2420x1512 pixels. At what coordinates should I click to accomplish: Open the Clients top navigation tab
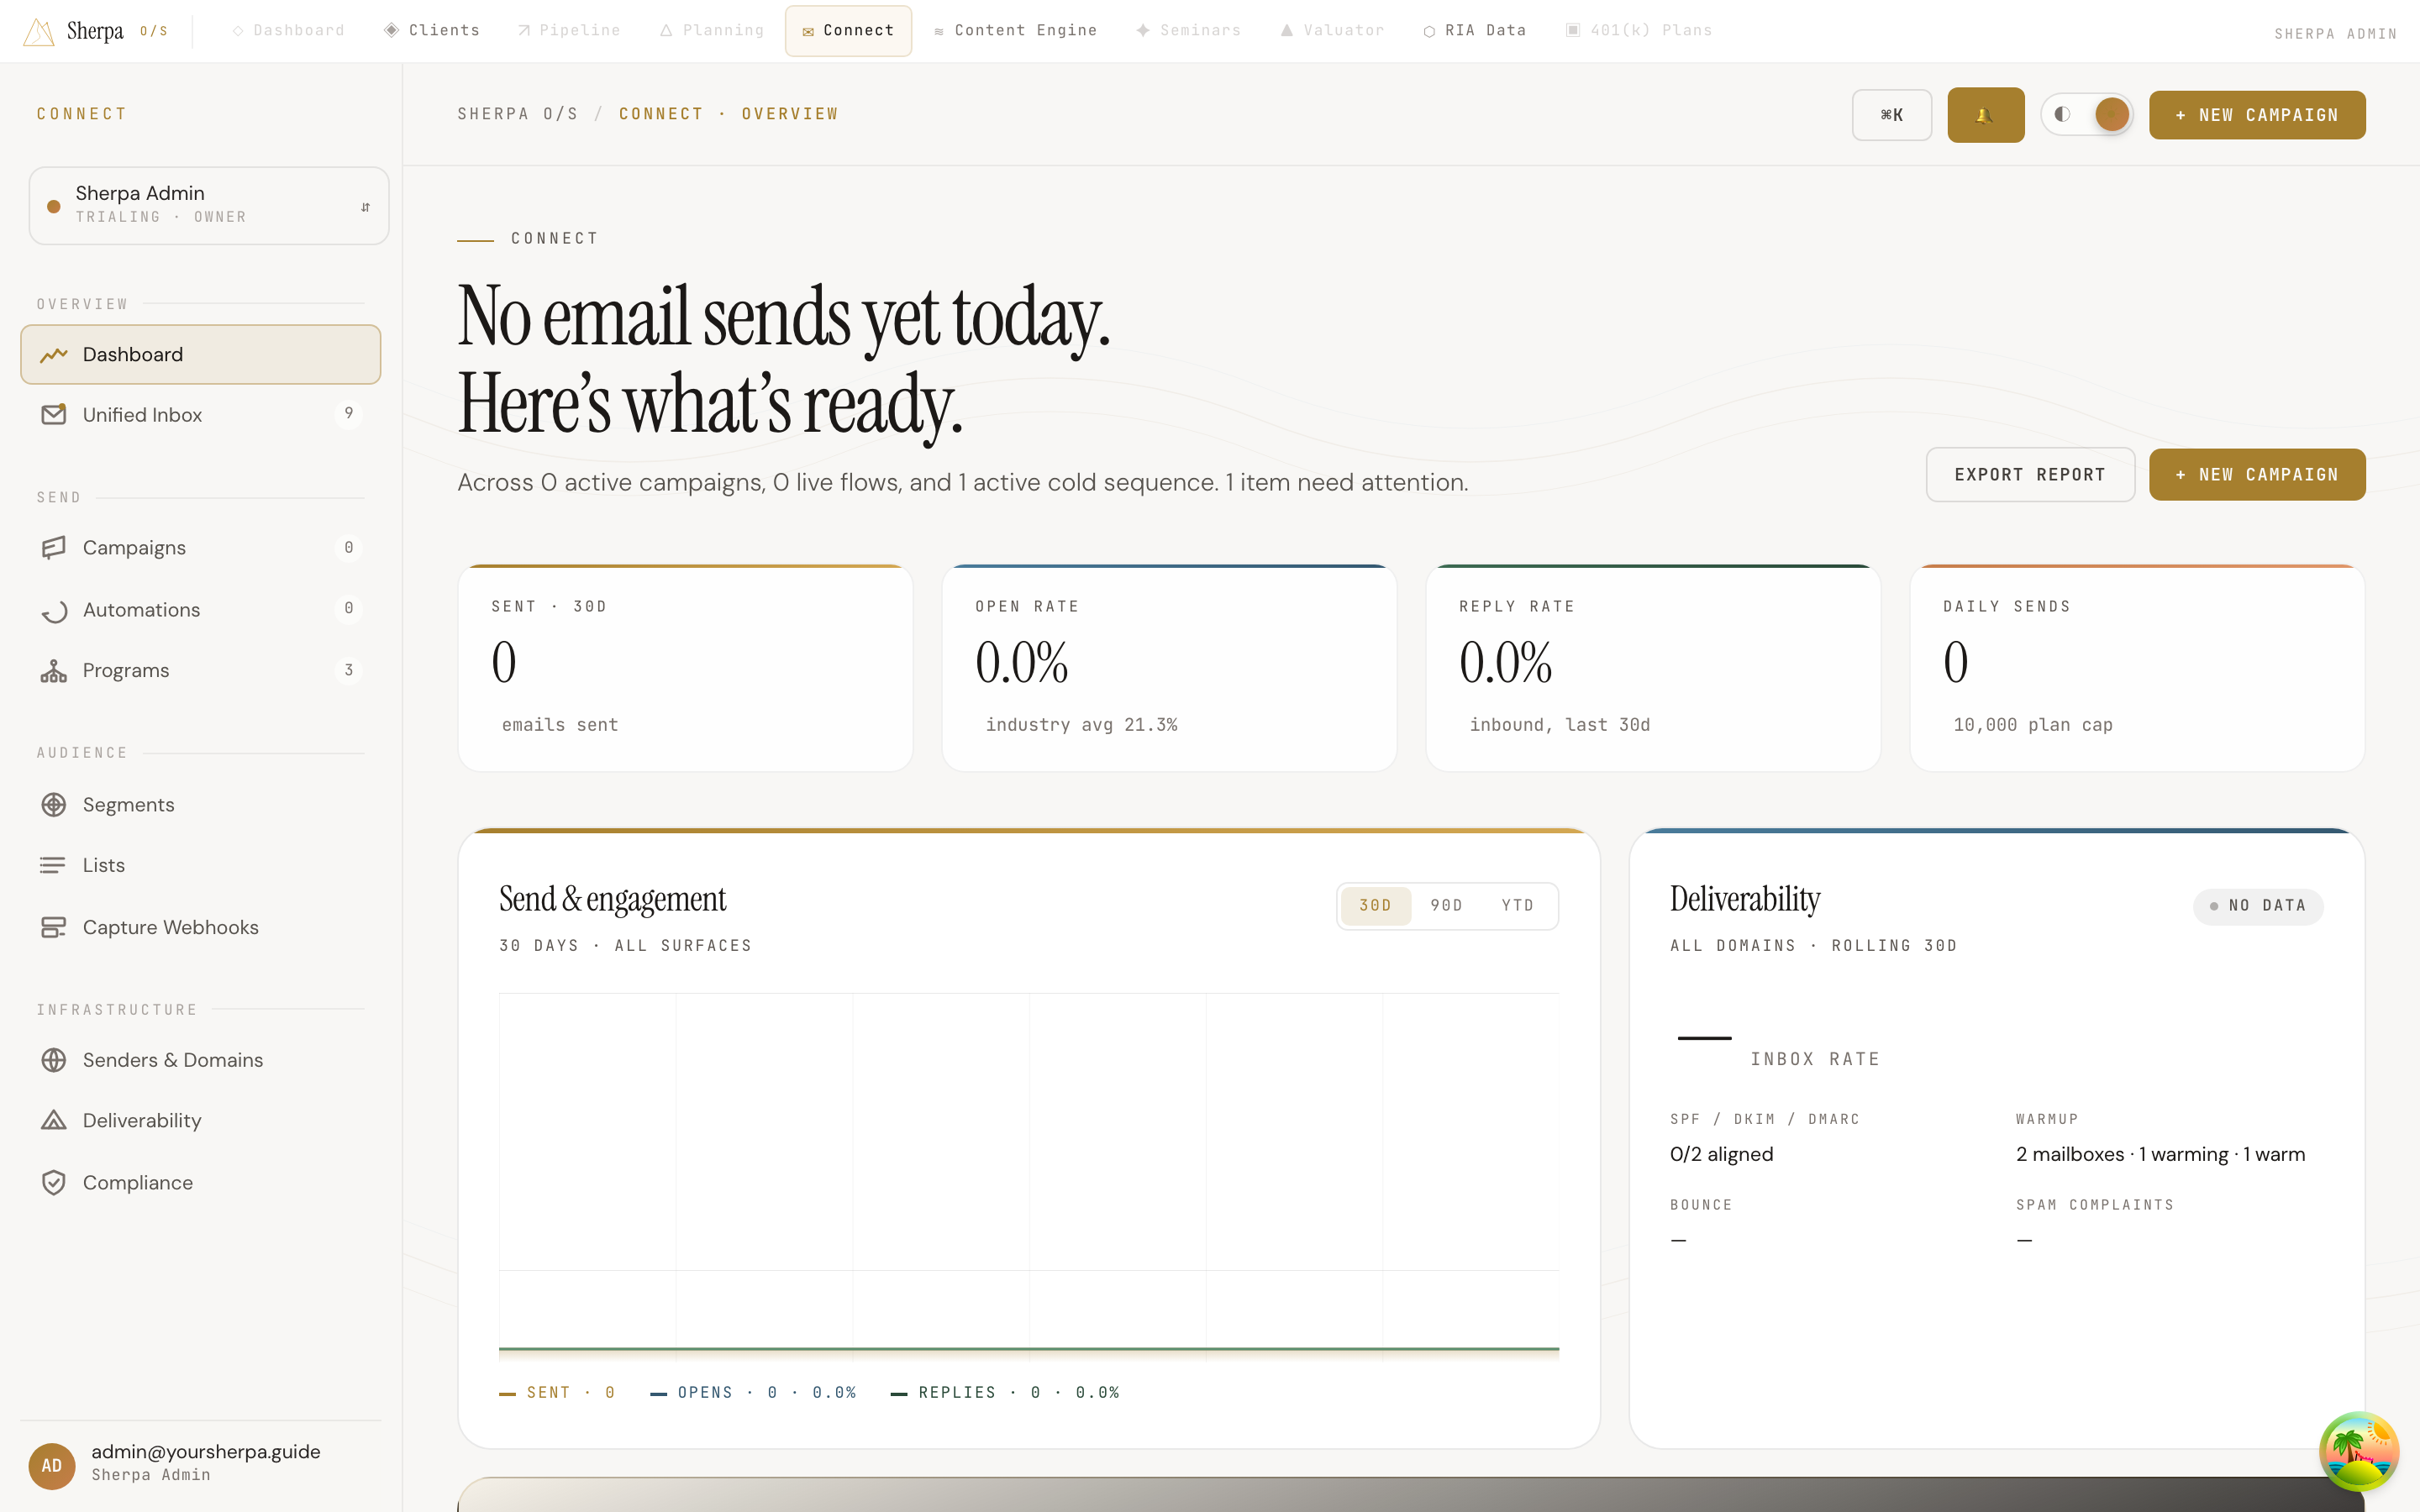(432, 30)
